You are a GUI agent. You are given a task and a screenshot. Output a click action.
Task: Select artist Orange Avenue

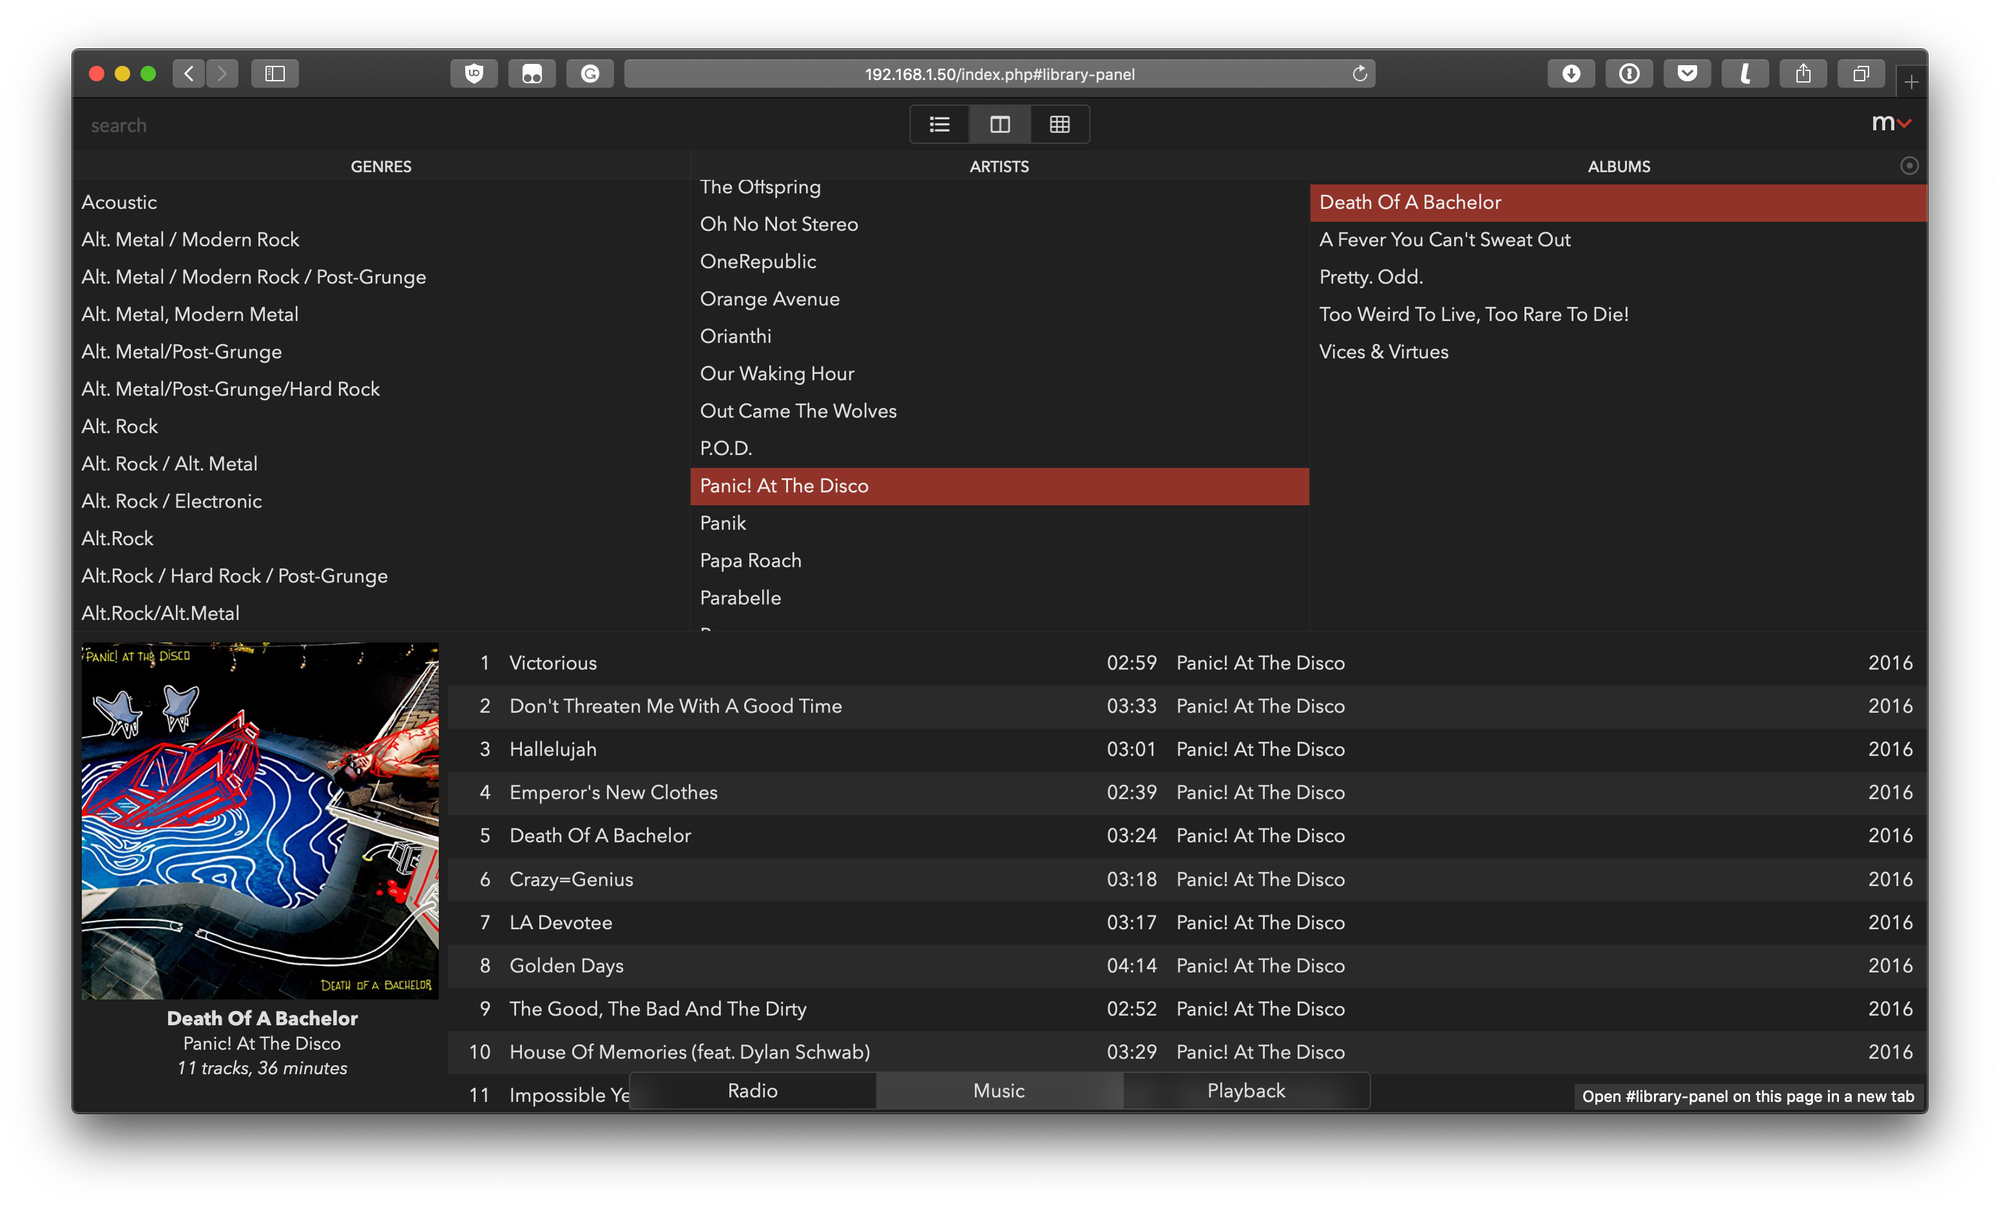1000,299
